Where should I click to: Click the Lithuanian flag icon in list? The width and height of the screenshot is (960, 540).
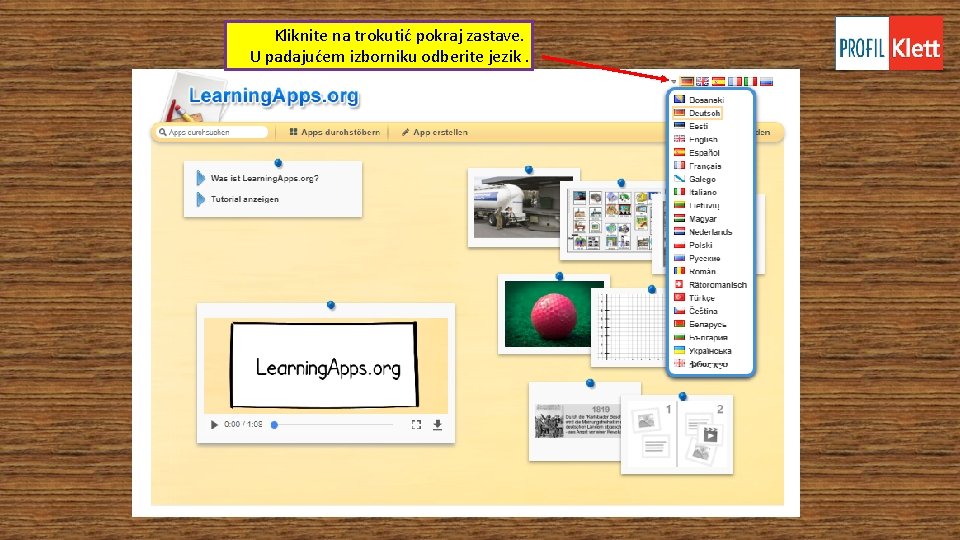[x=679, y=205]
